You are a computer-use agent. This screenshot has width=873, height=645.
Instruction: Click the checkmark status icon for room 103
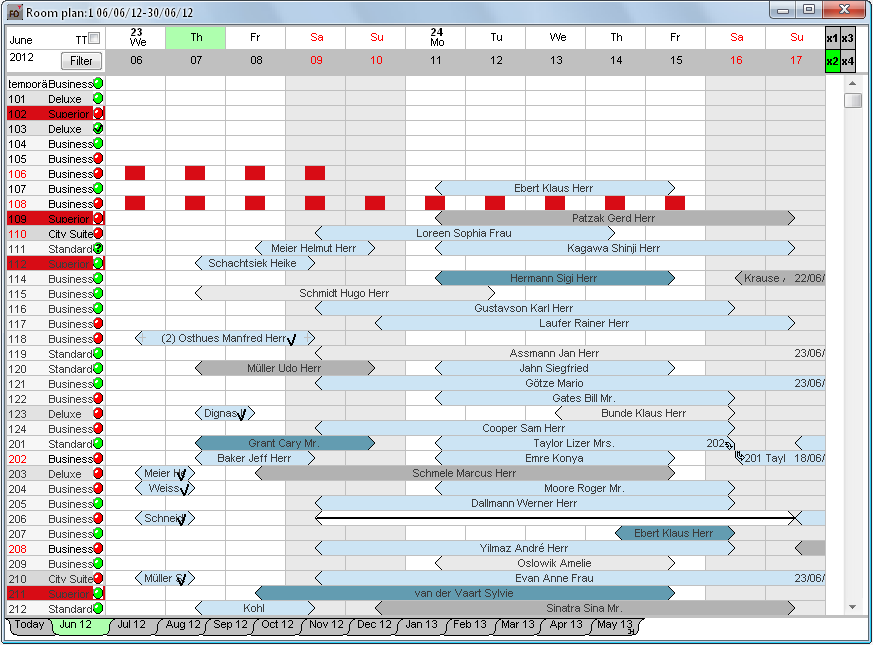(98, 129)
